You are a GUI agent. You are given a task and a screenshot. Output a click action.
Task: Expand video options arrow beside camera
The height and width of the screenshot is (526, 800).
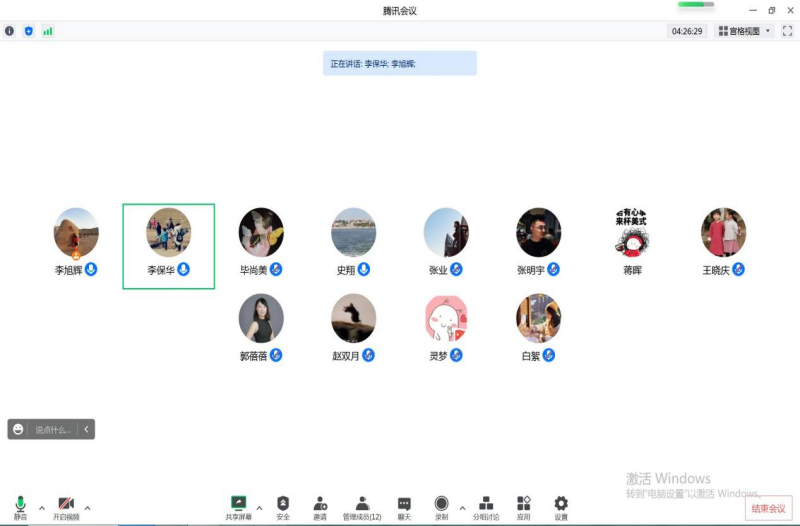coord(88,508)
